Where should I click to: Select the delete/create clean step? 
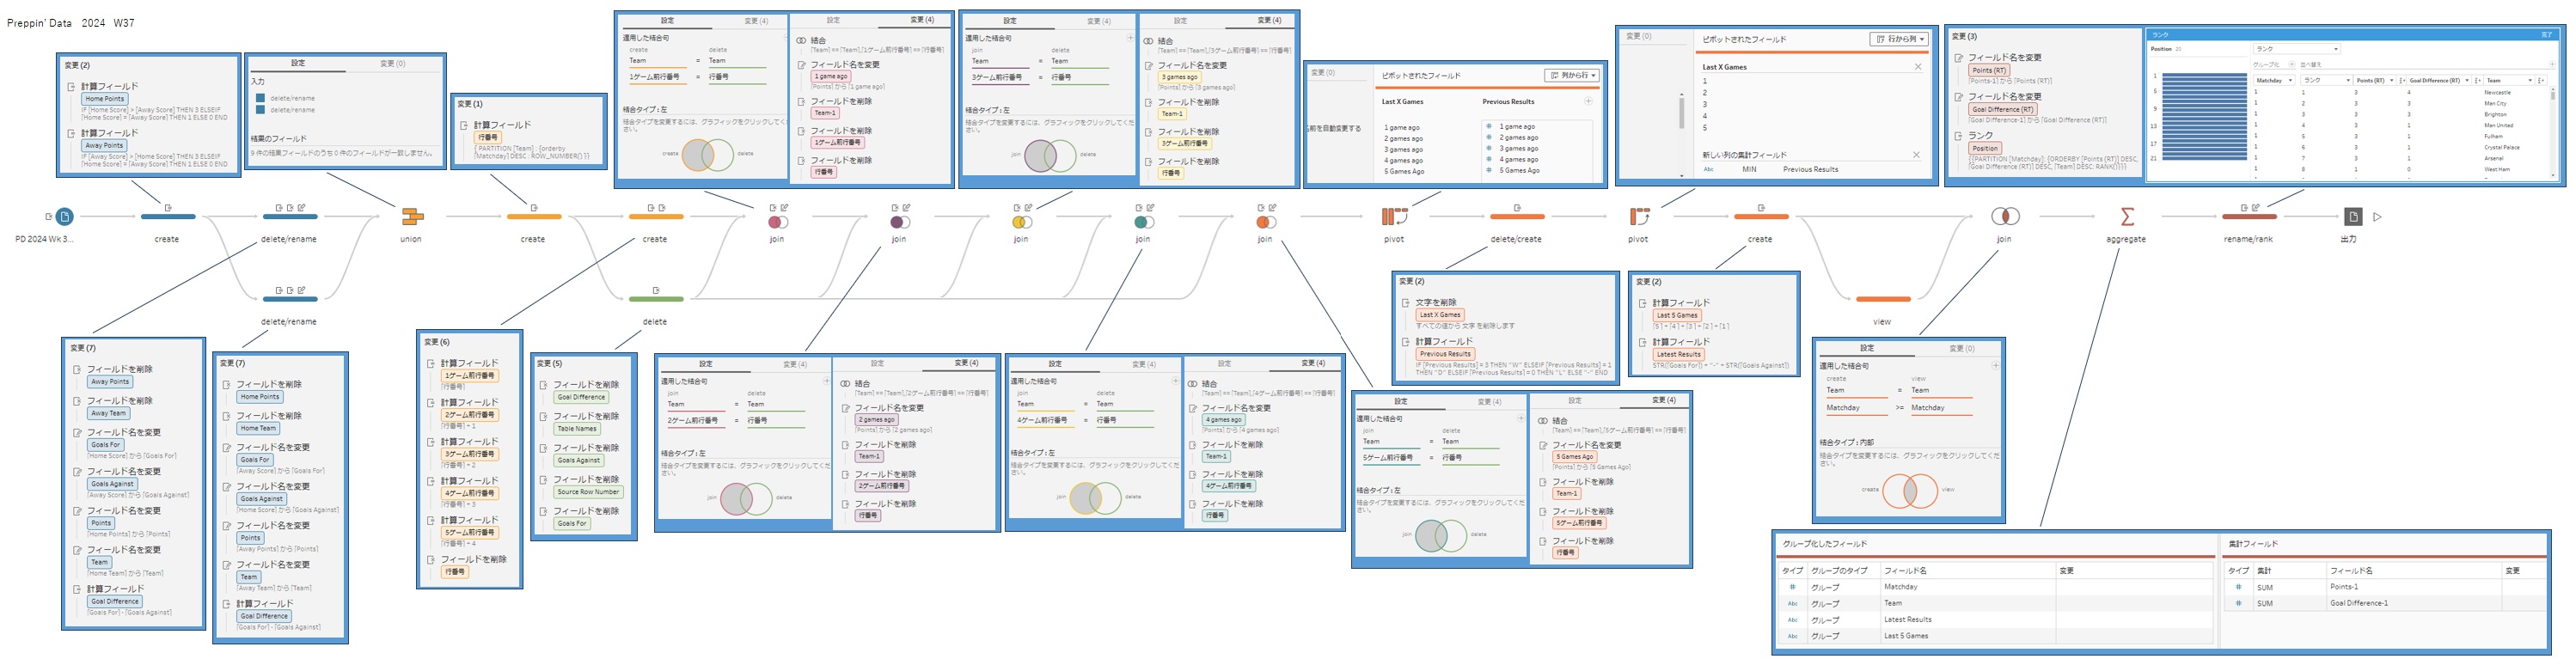[1516, 216]
